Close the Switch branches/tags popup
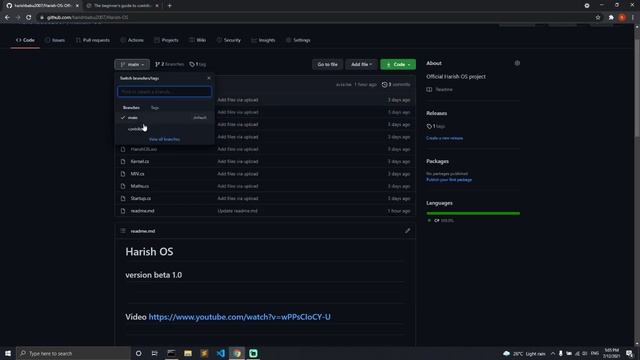The image size is (640, 360). (x=209, y=78)
